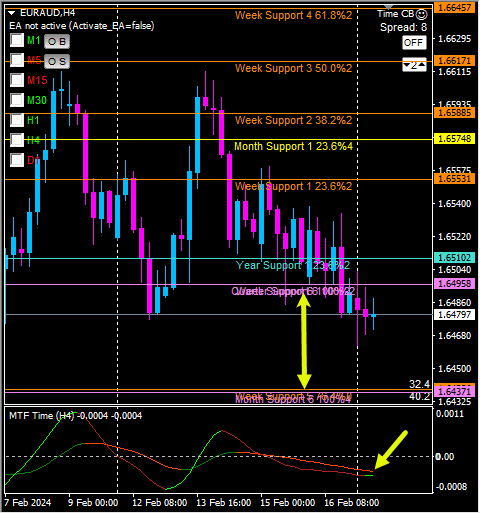Click the EA not active status text
This screenshot has height=514, width=480.
coord(82,26)
